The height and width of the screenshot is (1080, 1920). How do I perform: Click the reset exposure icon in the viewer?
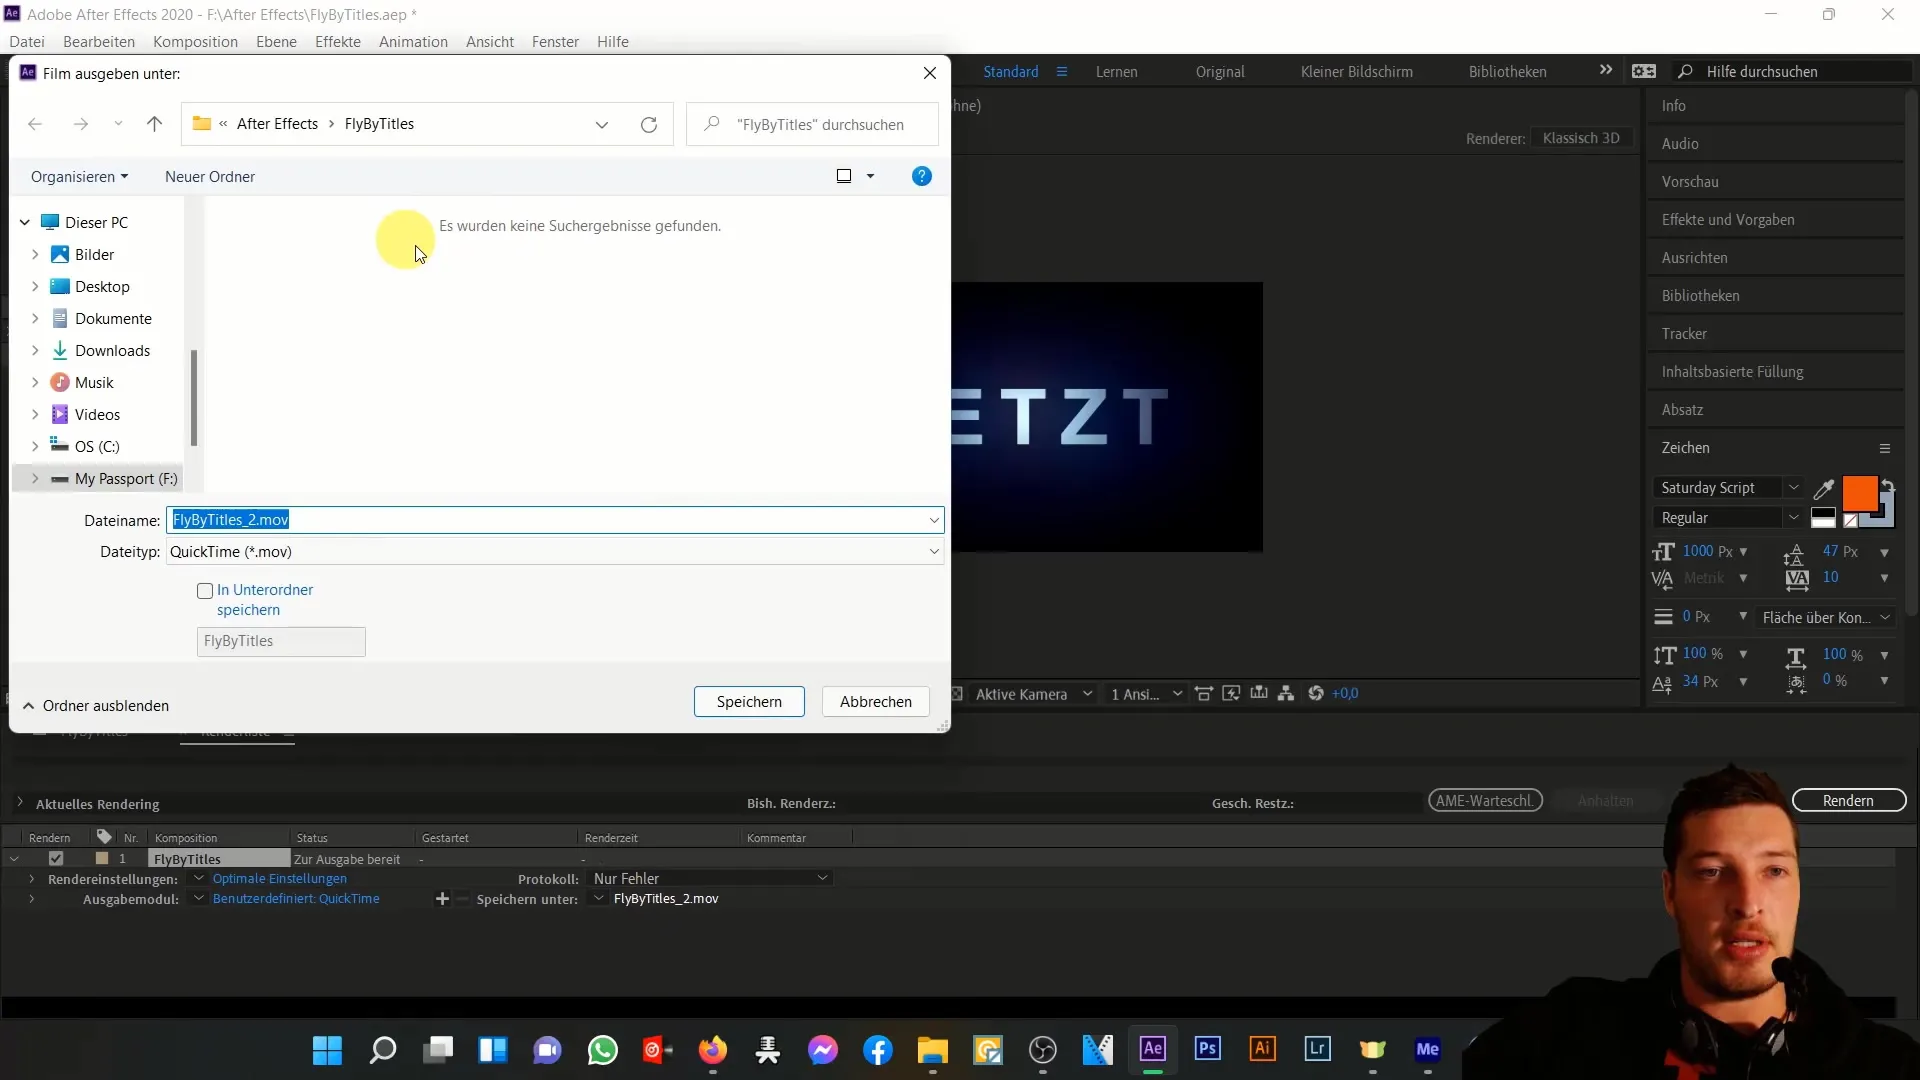point(1316,693)
